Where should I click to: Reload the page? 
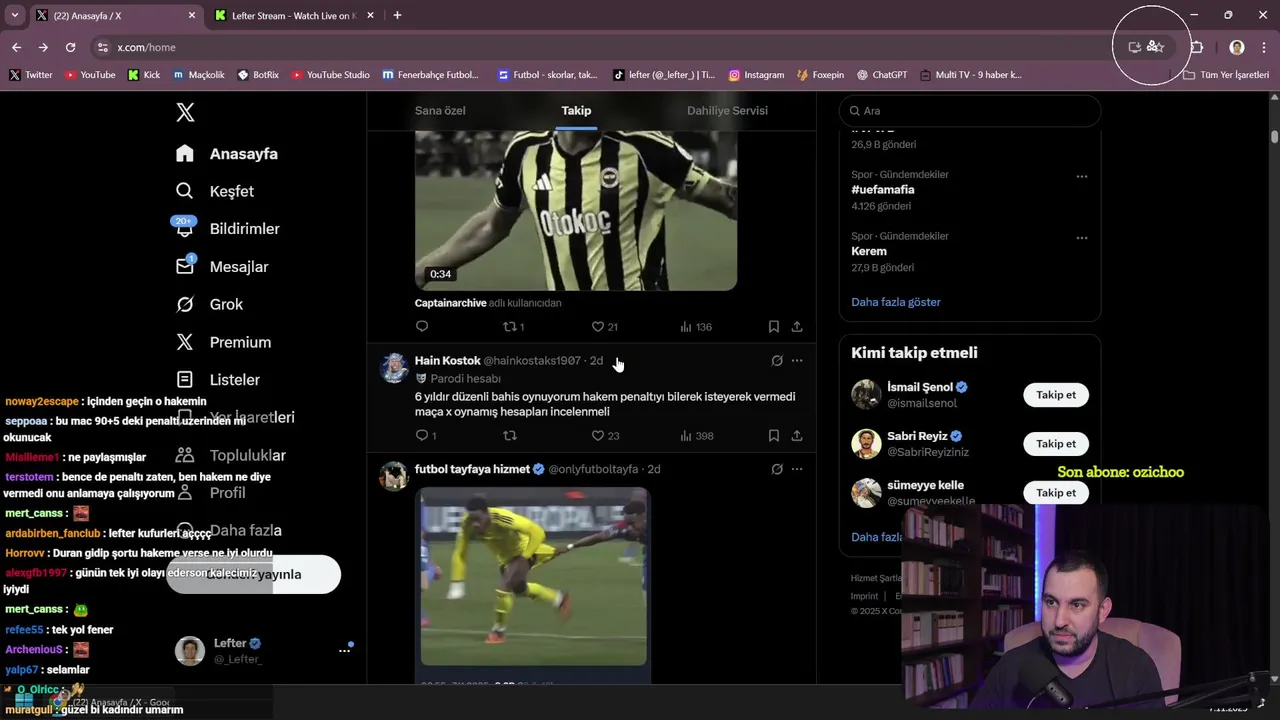point(70,47)
